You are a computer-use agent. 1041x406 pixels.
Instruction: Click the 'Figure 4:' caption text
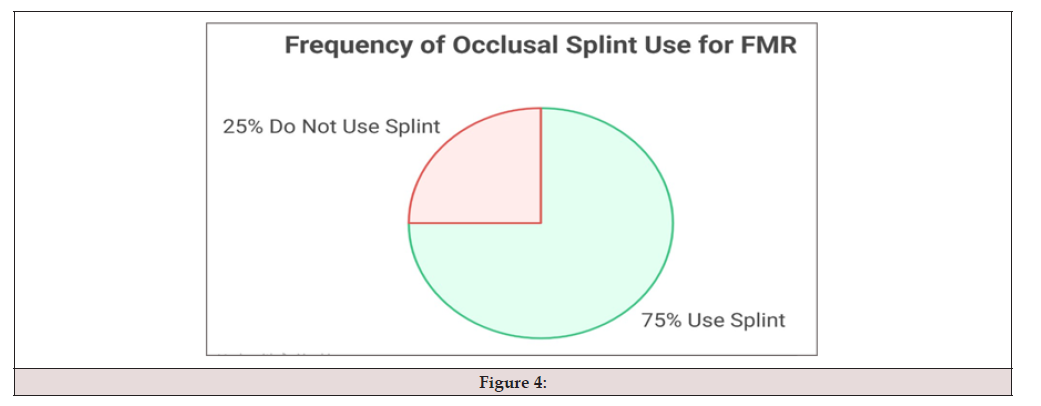tap(513, 383)
